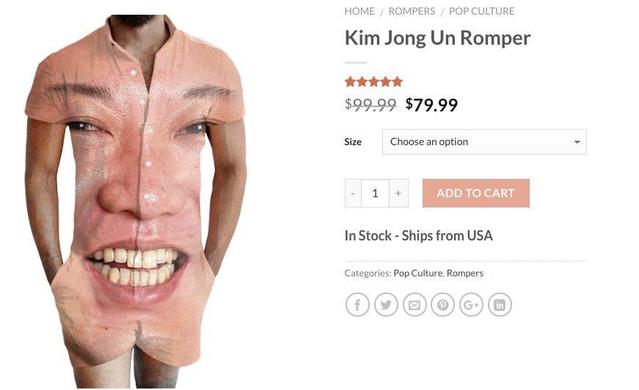Decrease quantity with minus button
Viewport: 639px width, 390px height.
353,193
